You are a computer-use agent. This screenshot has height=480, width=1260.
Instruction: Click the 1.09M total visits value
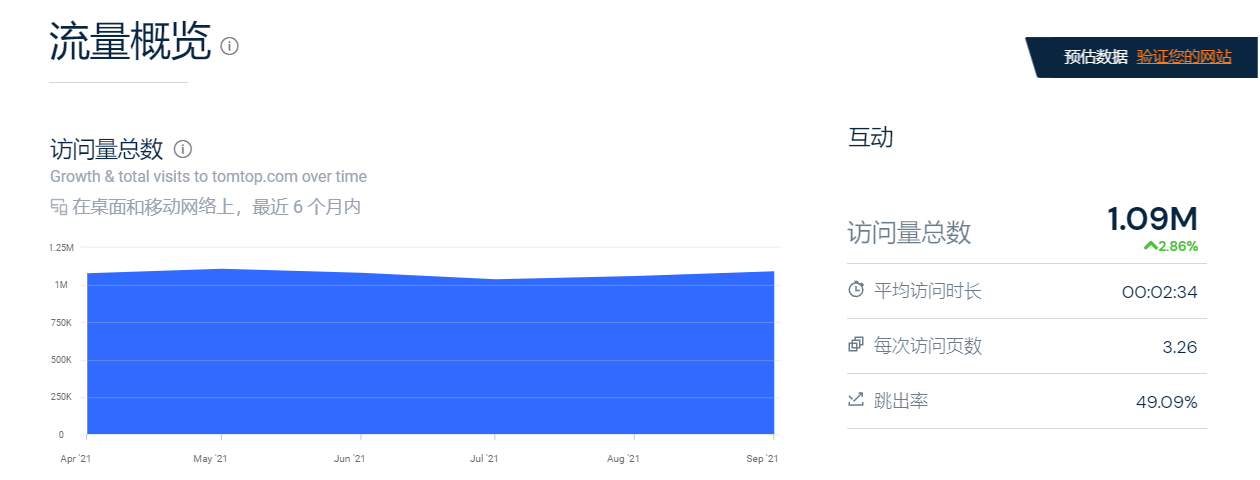coord(1152,219)
